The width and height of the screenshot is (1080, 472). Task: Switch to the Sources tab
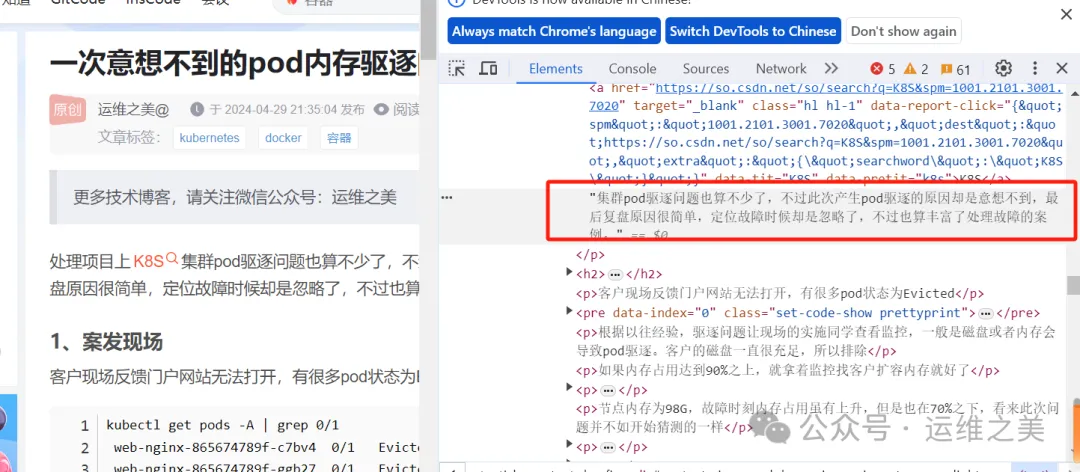point(706,69)
